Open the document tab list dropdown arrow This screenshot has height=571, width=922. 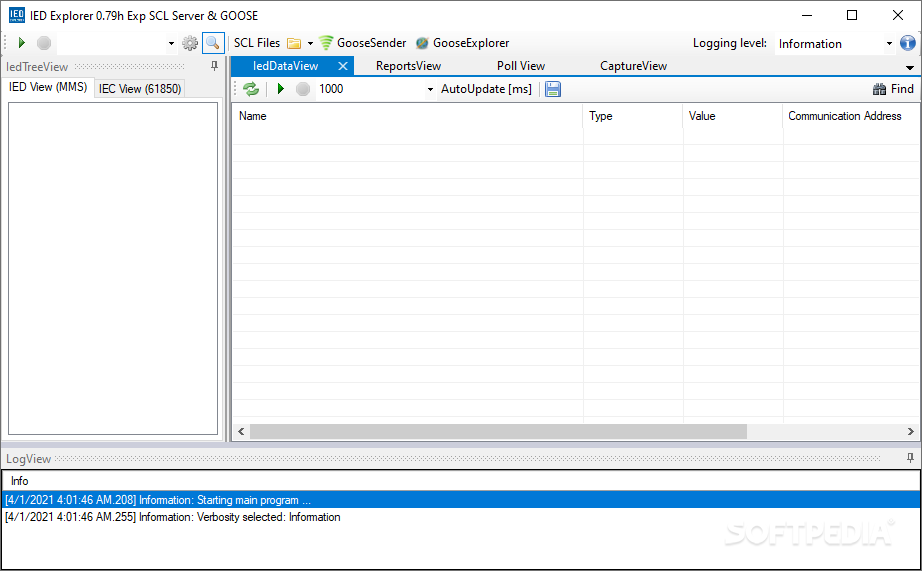pyautogui.click(x=910, y=68)
